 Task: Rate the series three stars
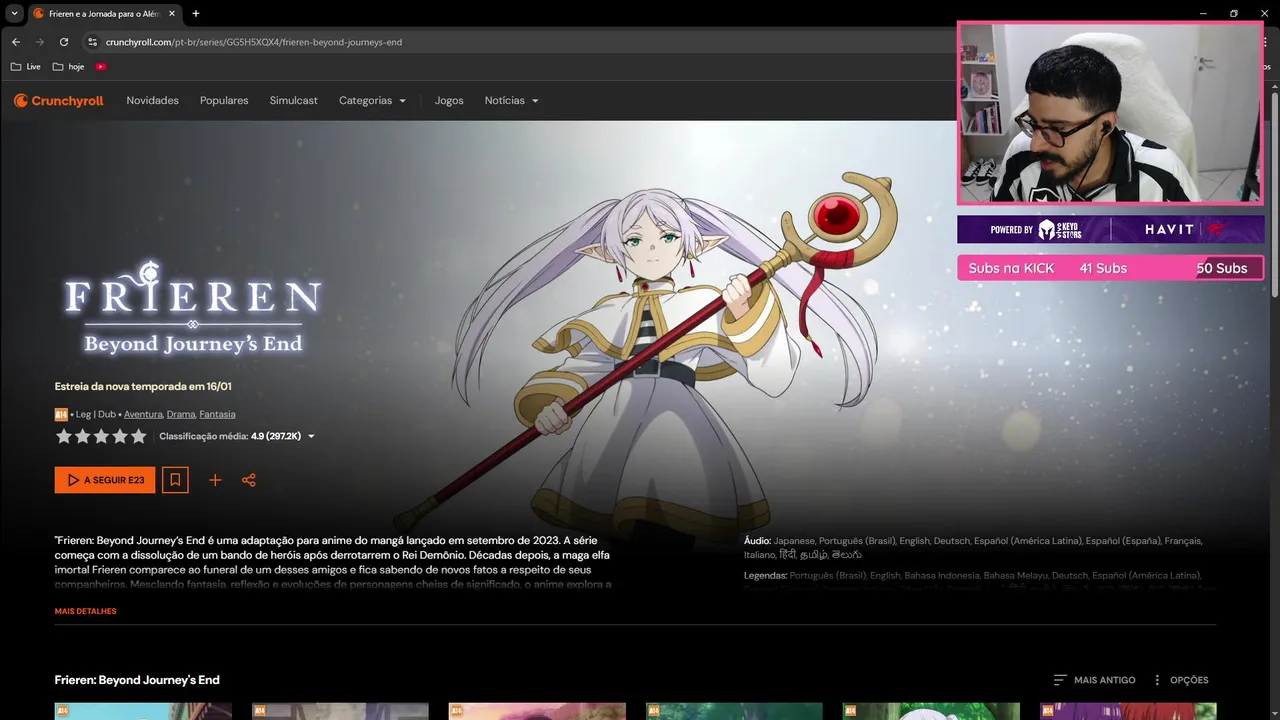(101, 436)
